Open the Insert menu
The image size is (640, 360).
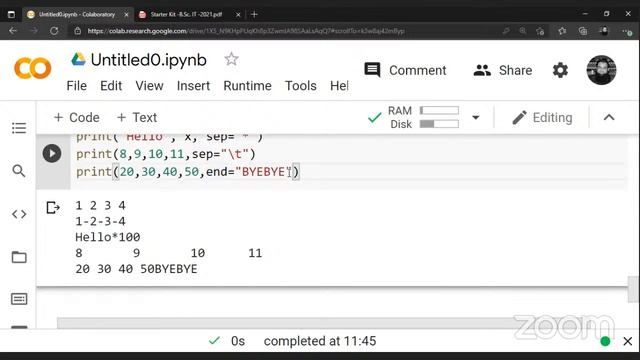pyautogui.click(x=193, y=86)
